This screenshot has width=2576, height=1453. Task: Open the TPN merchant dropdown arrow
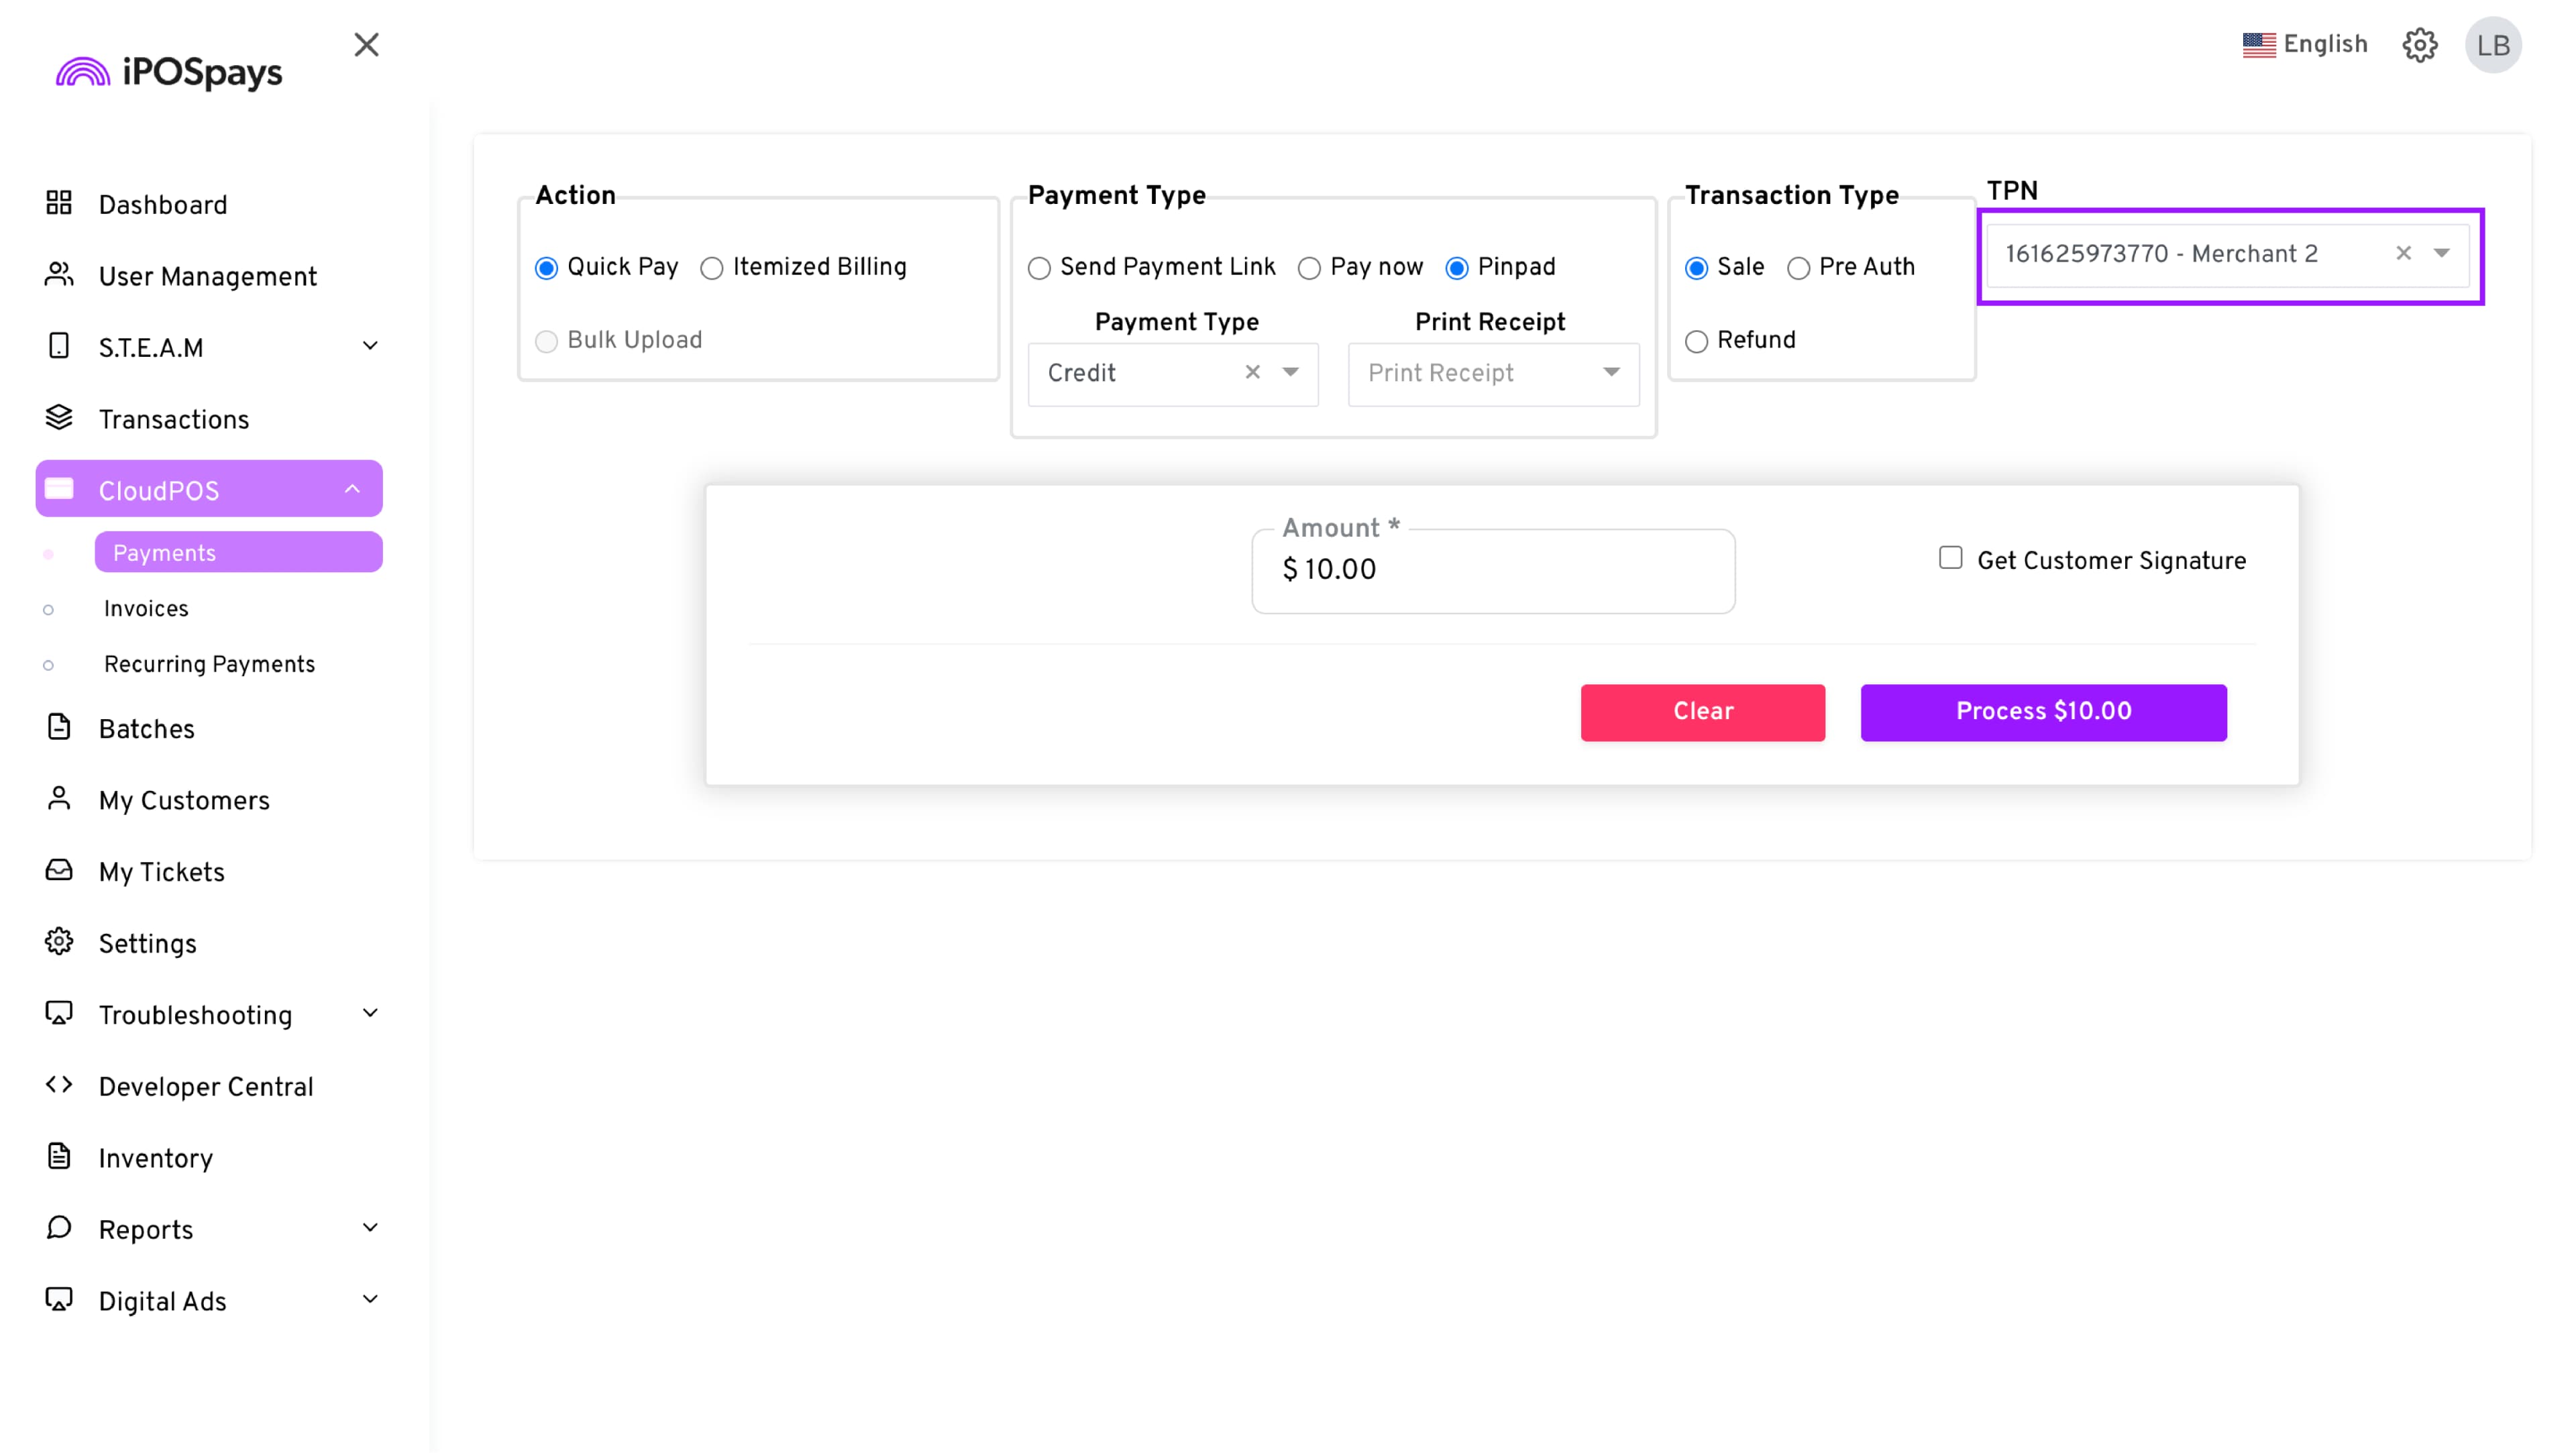point(2441,254)
